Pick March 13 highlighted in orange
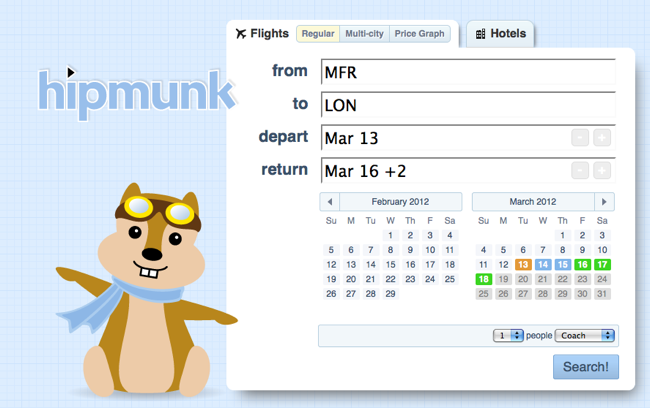Viewport: 650px width, 408px height. [523, 265]
